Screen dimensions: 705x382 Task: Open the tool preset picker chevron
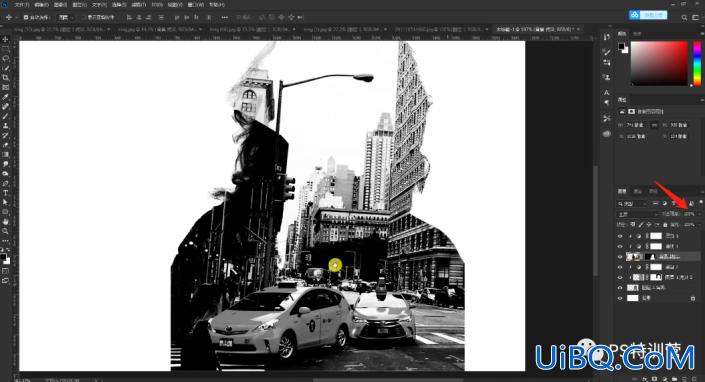click(17, 17)
